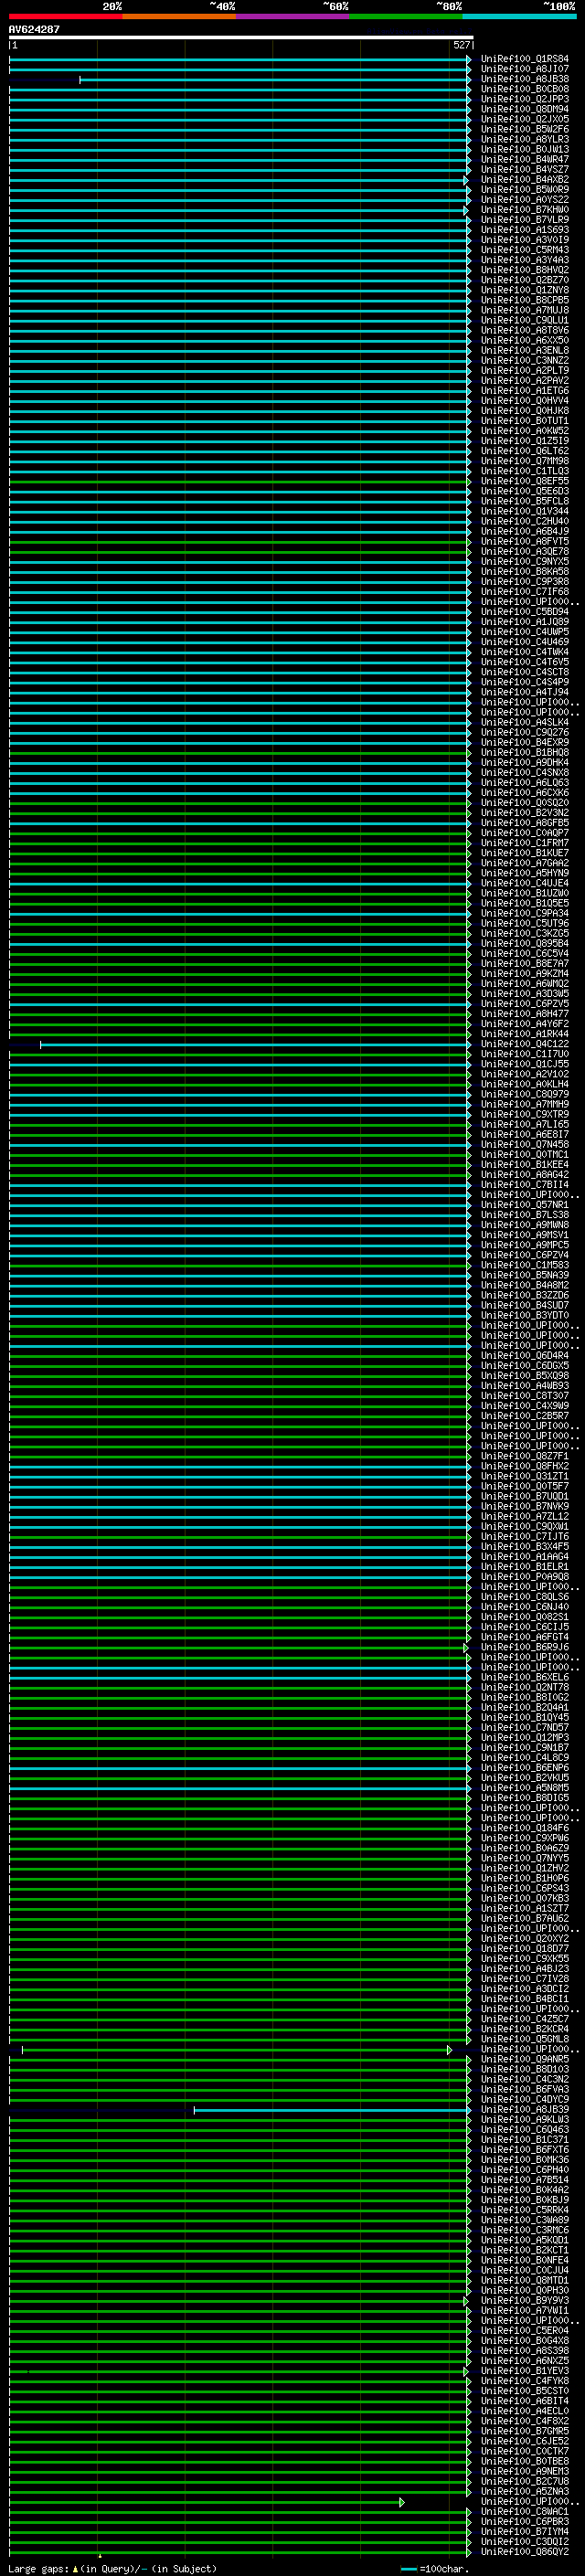Select the UniRef100_A6XX50 label
Screen dimensions: 585x2576
[524, 340]
